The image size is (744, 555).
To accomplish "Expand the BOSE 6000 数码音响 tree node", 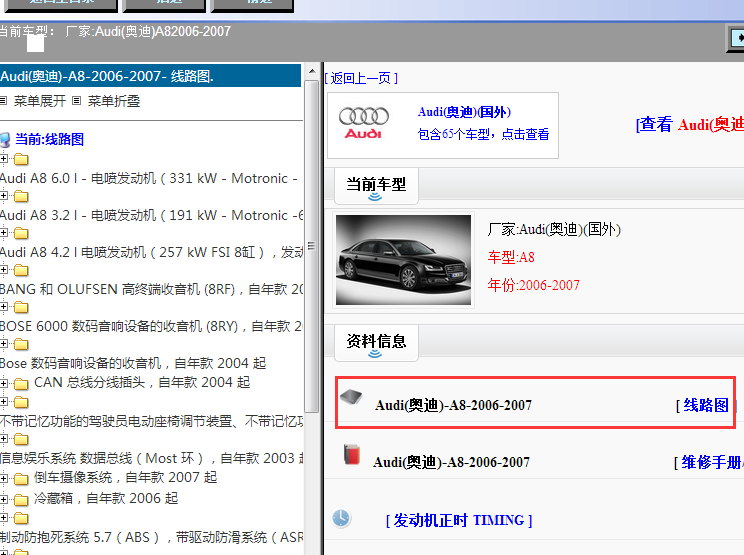I will click(x=4, y=307).
